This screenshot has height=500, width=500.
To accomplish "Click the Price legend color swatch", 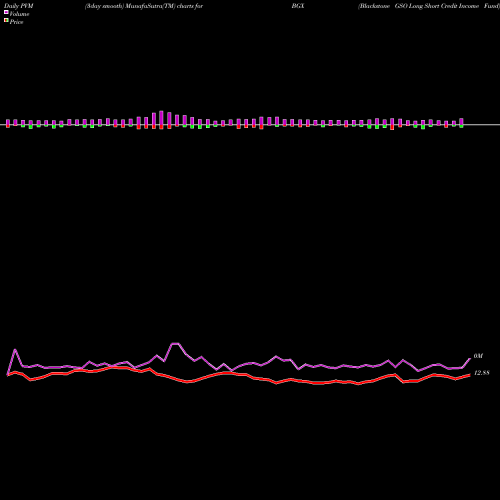I will click(x=6, y=21).
